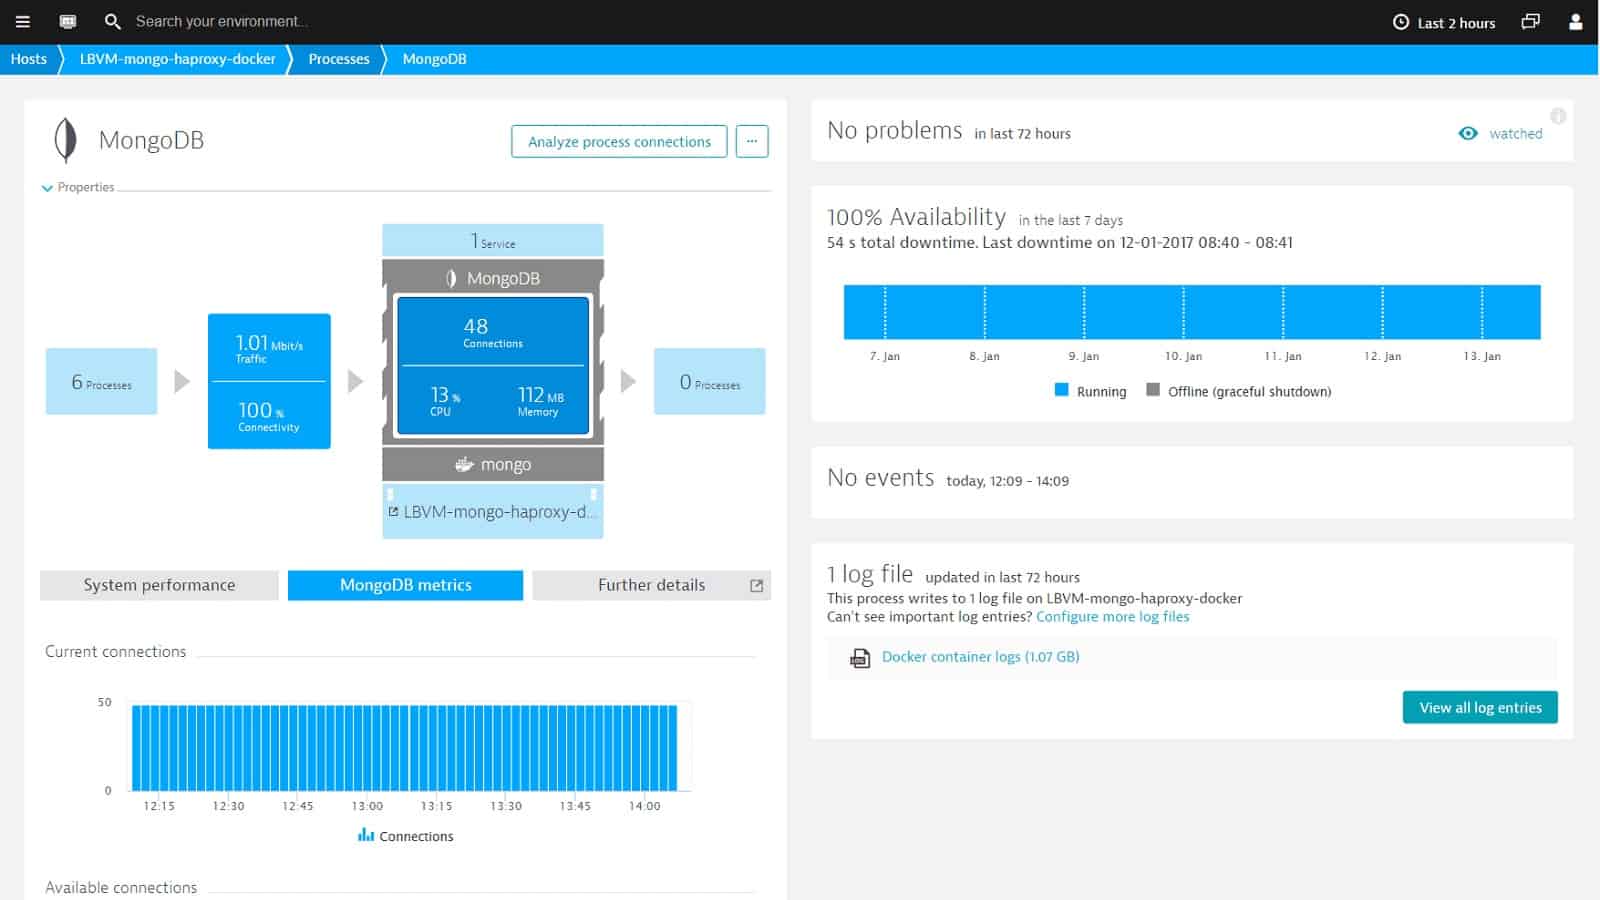Image resolution: width=1600 pixels, height=900 pixels.
Task: Click the 1 Service tile
Action: pyautogui.click(x=493, y=241)
